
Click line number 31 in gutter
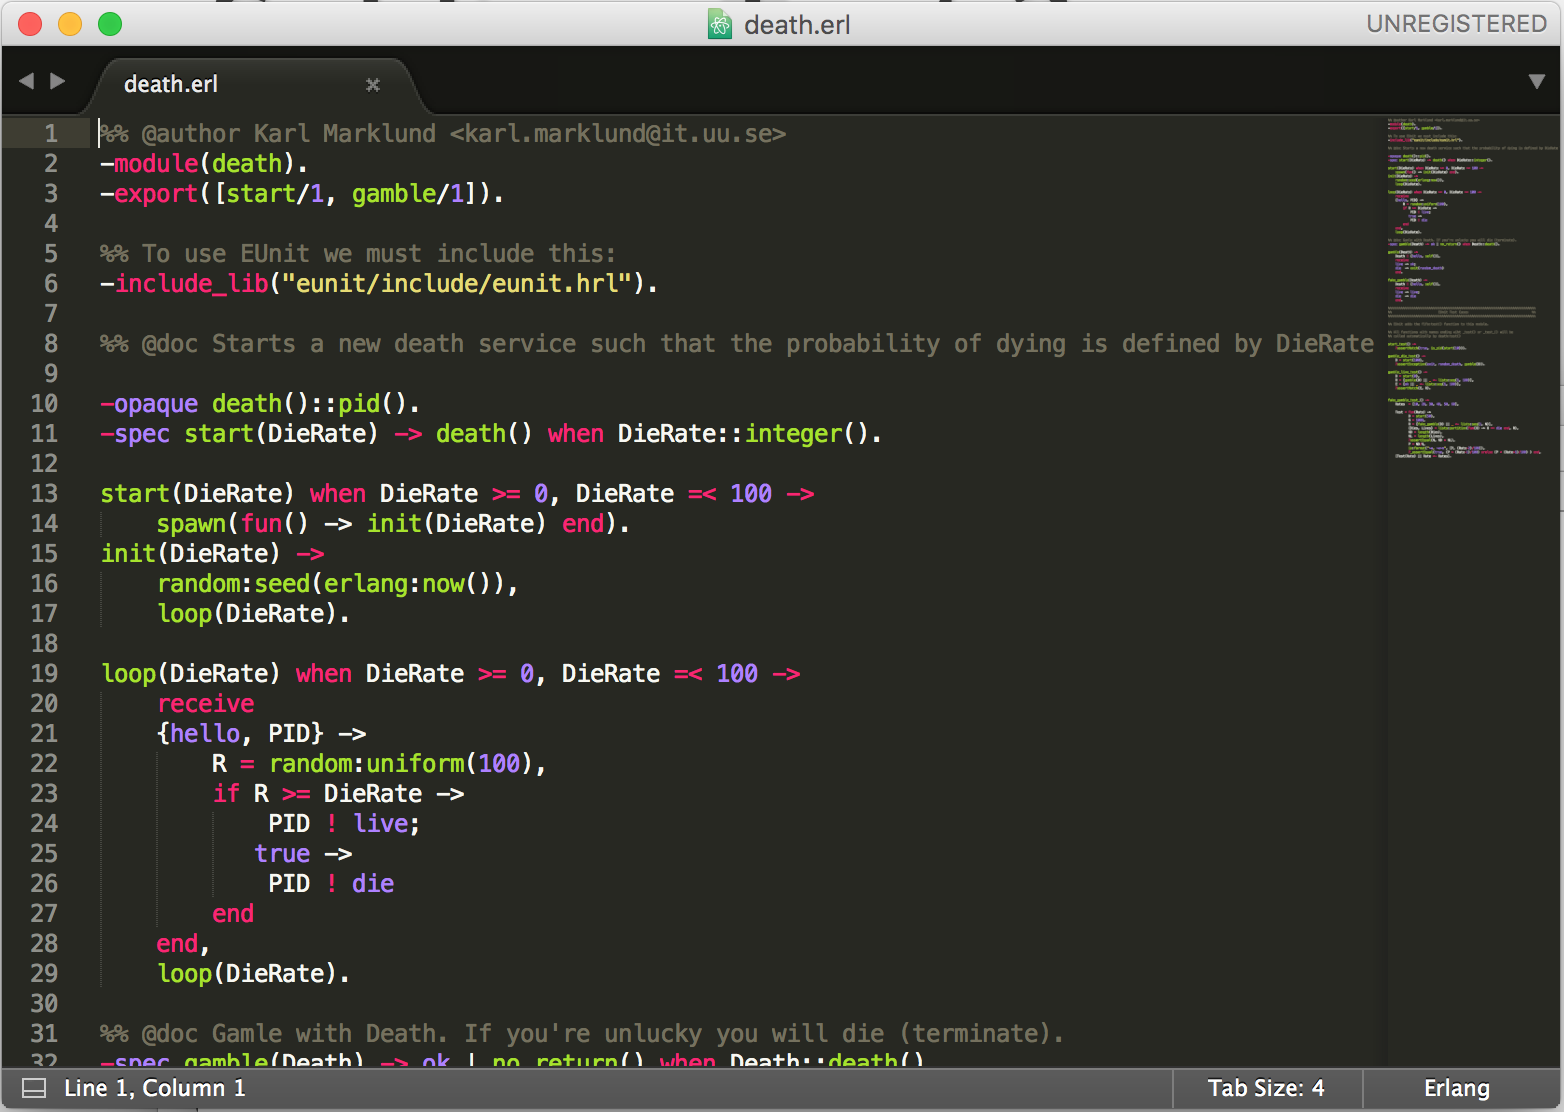[45, 1034]
